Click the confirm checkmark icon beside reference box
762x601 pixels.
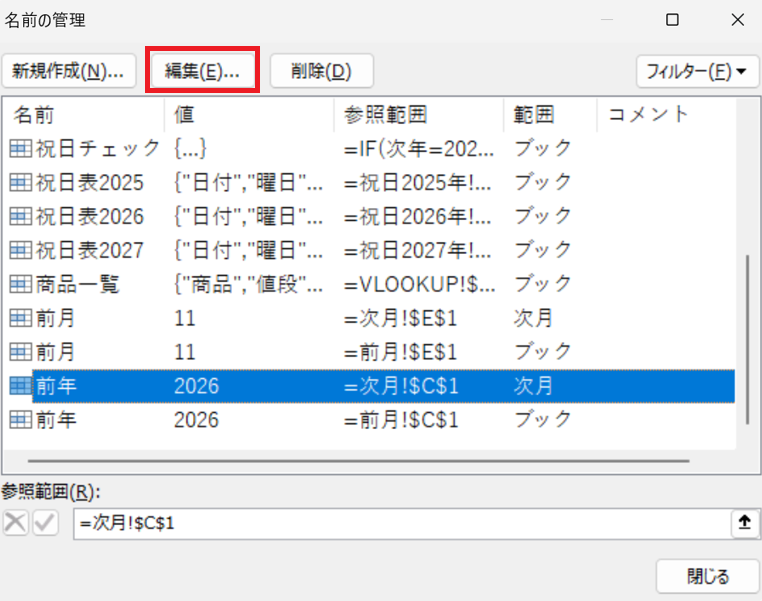click(45, 523)
